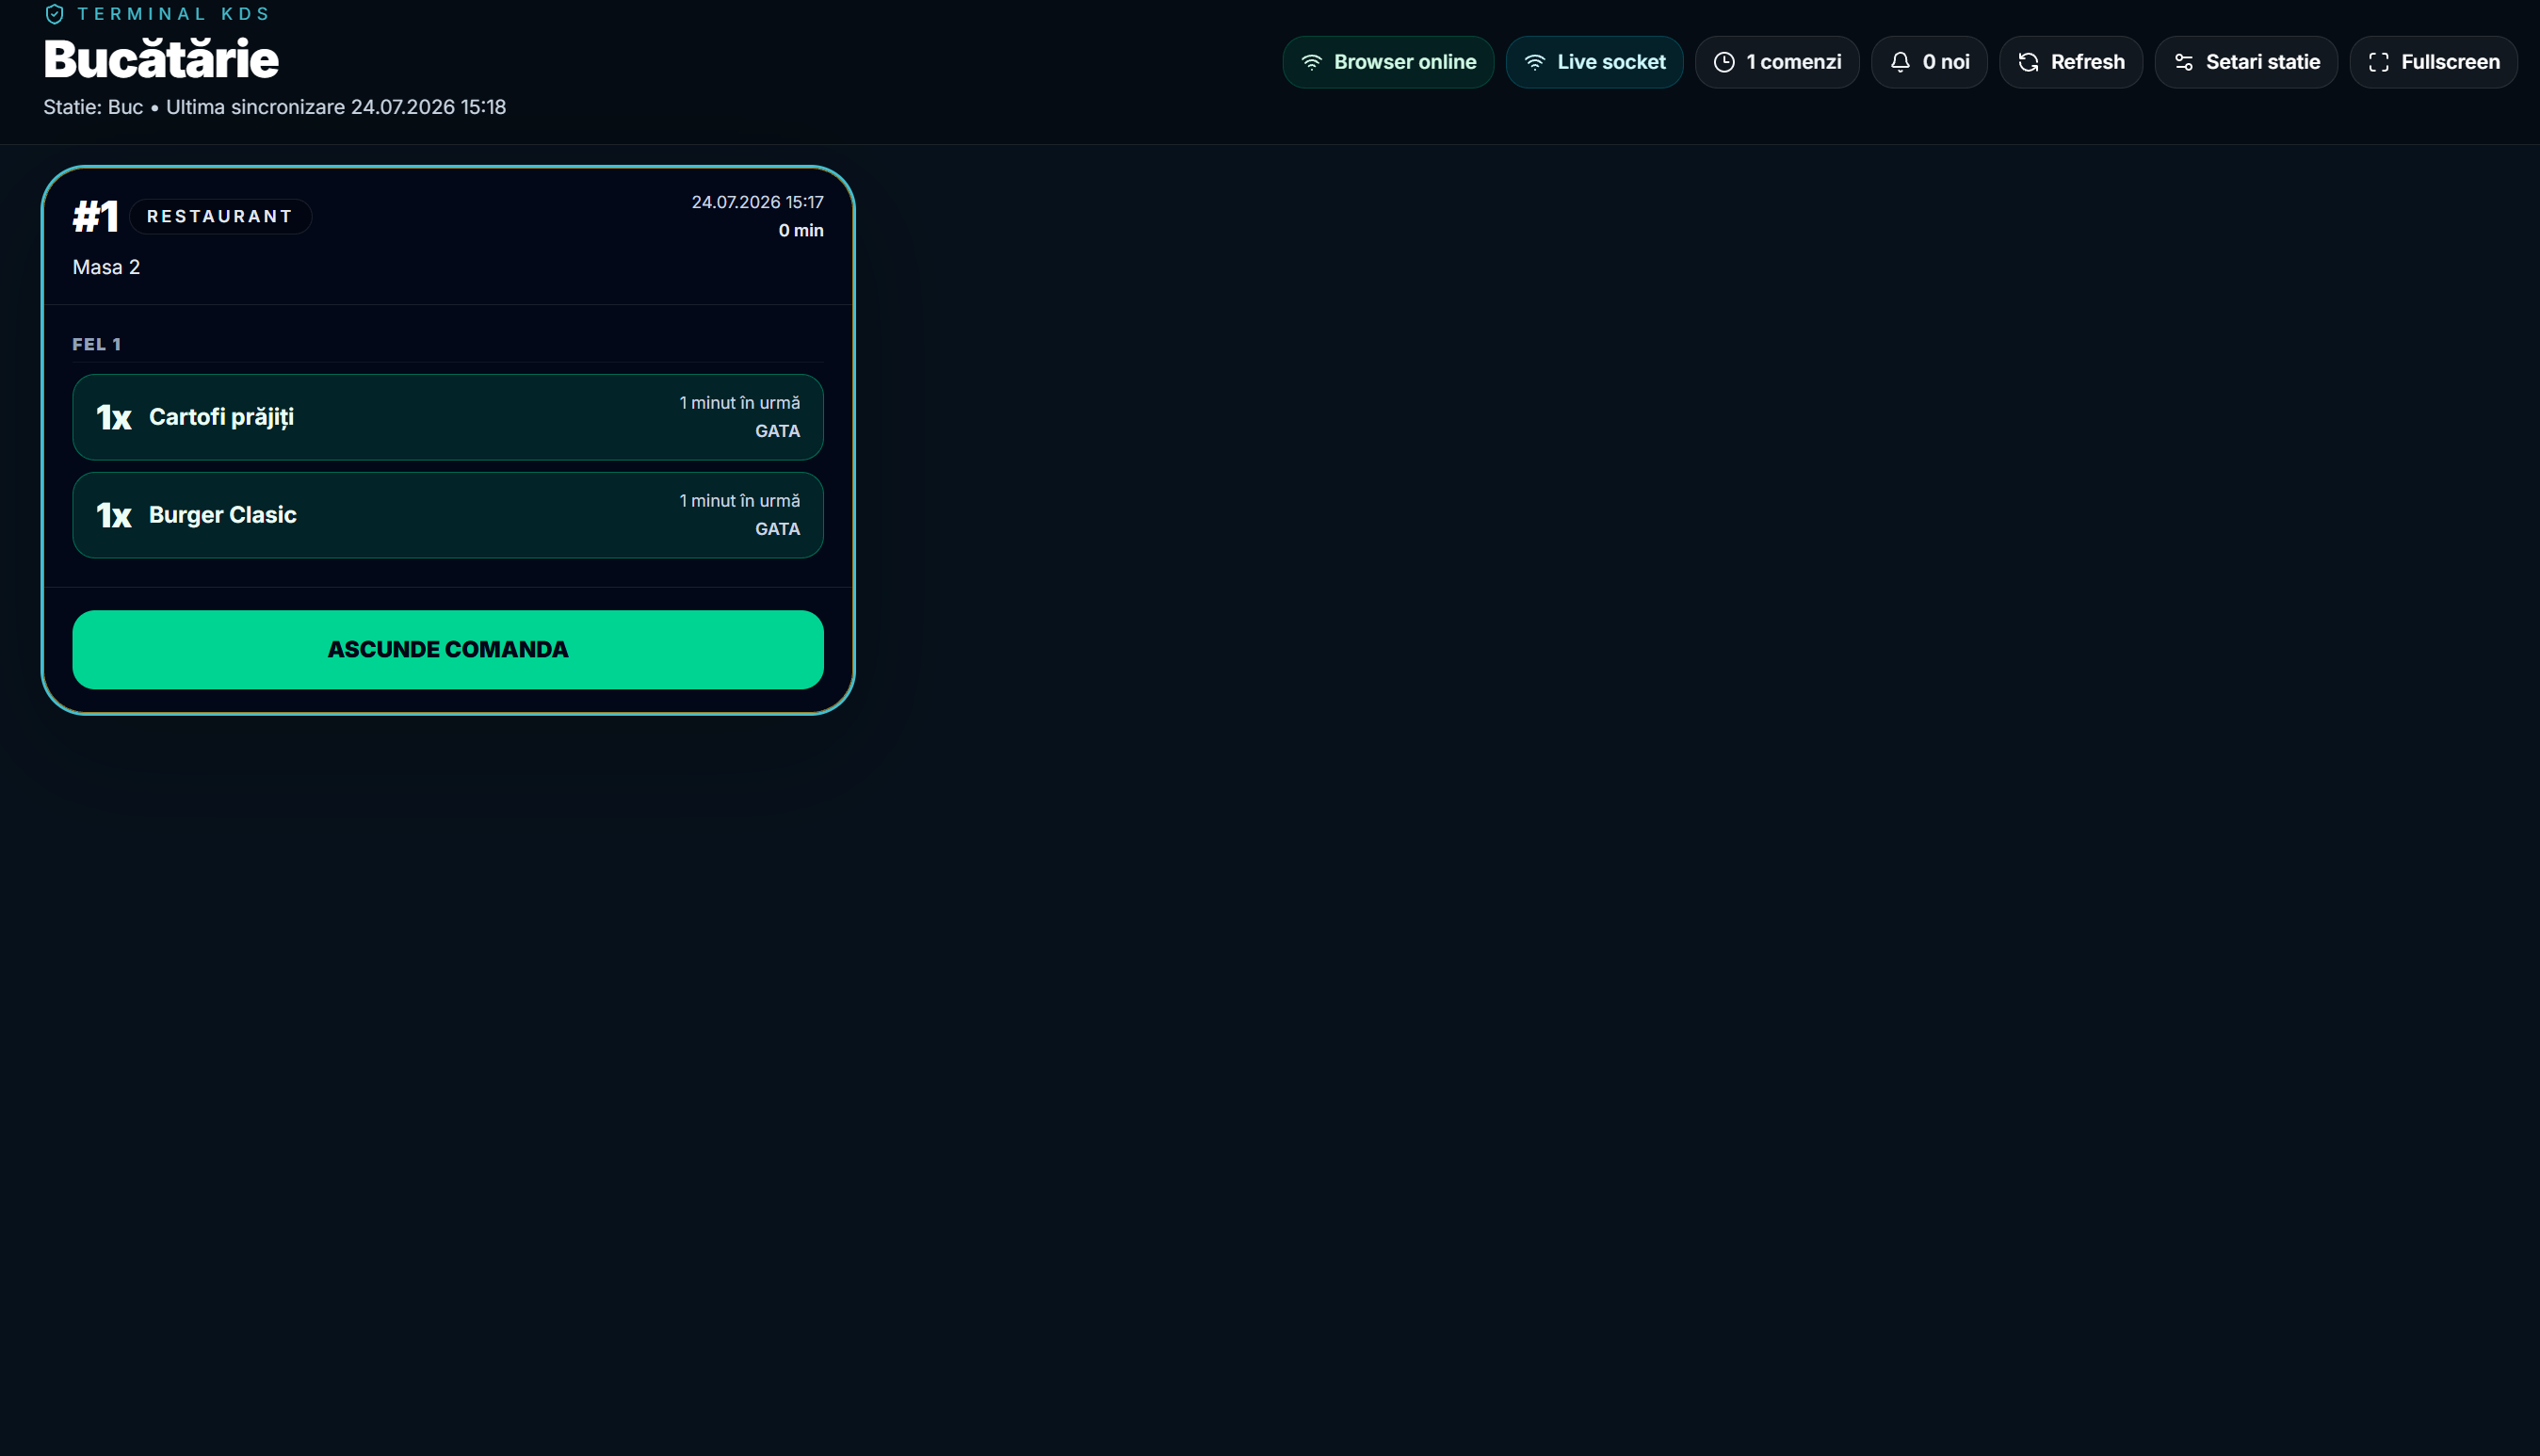Toggle the Burger Clasic item status
This screenshot has height=1456, width=2540.
pos(448,515)
